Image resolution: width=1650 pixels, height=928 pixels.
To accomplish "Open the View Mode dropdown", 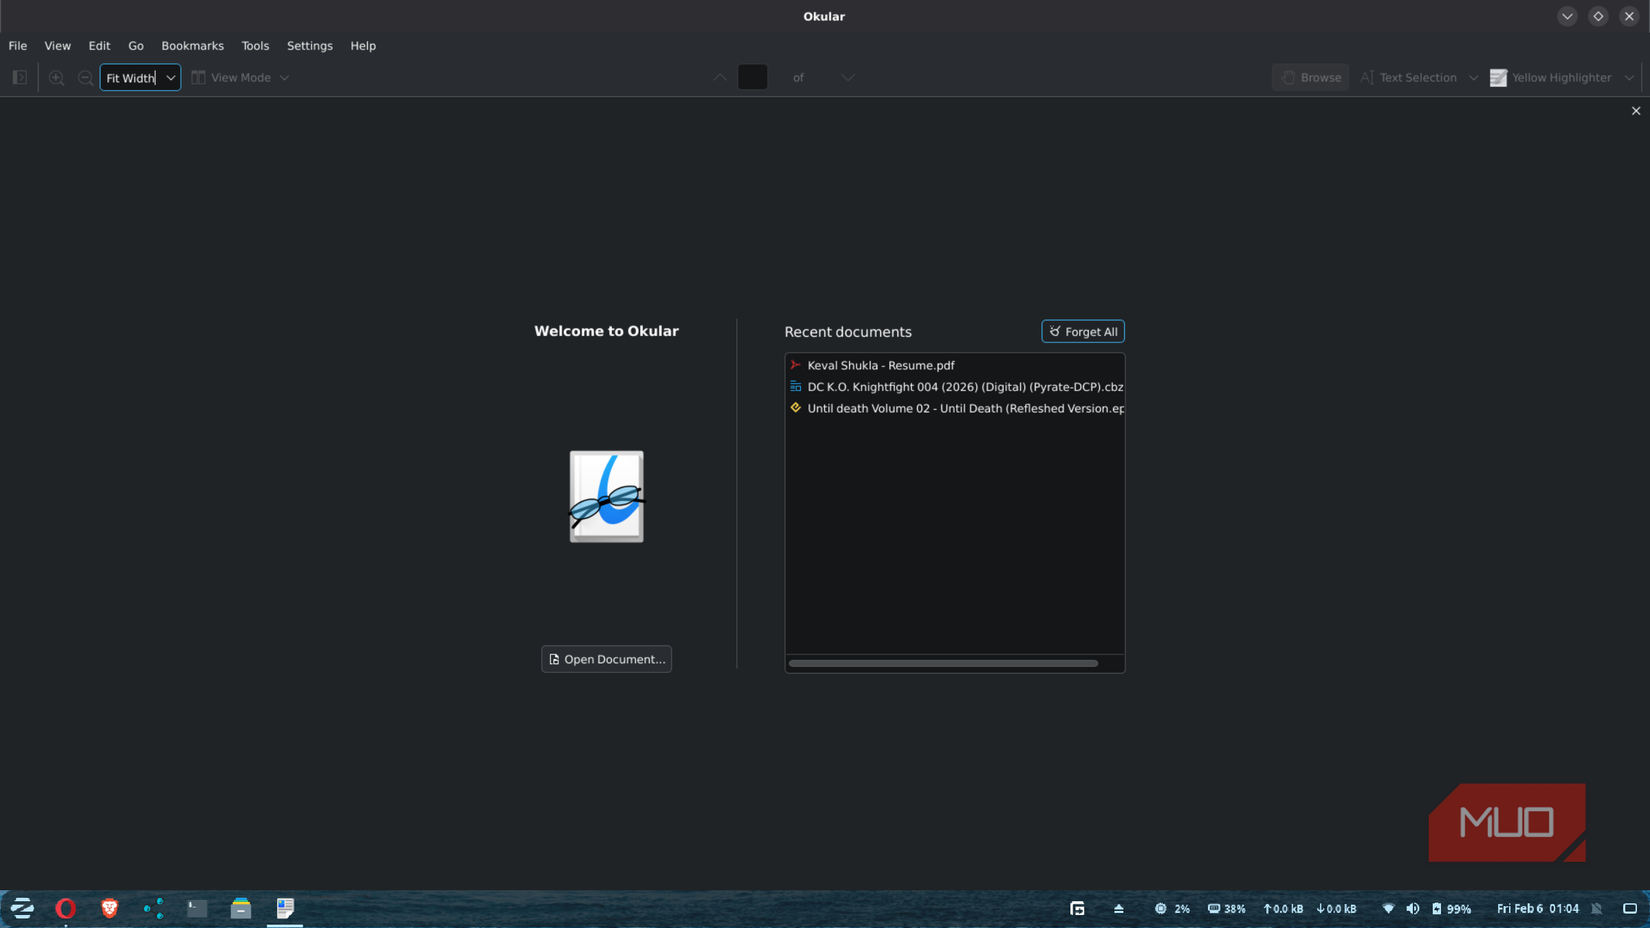I will tap(240, 77).
